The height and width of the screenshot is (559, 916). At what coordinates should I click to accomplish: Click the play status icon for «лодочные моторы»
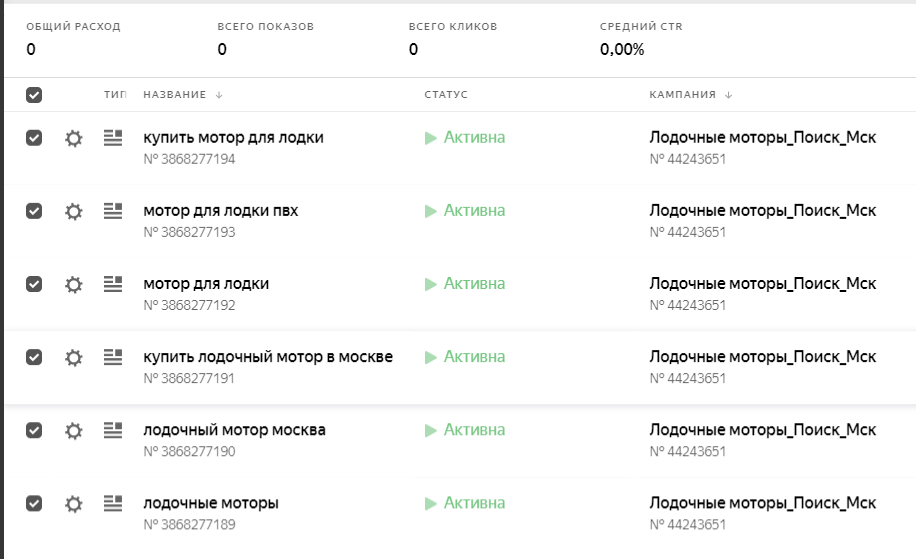coord(431,503)
